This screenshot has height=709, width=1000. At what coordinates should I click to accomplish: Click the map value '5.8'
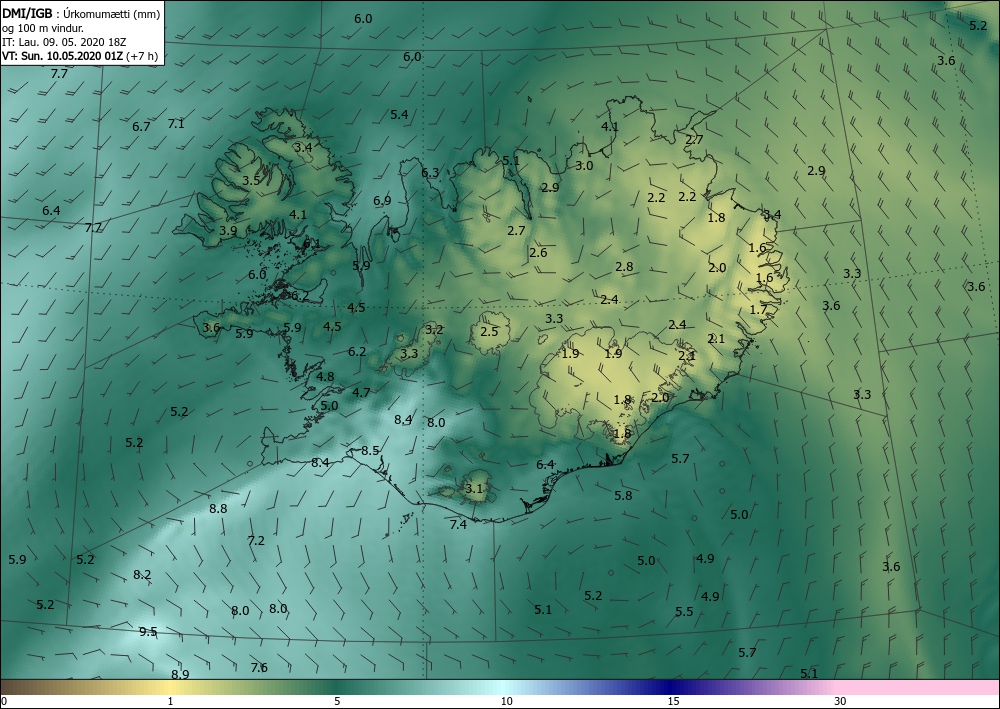623,495
